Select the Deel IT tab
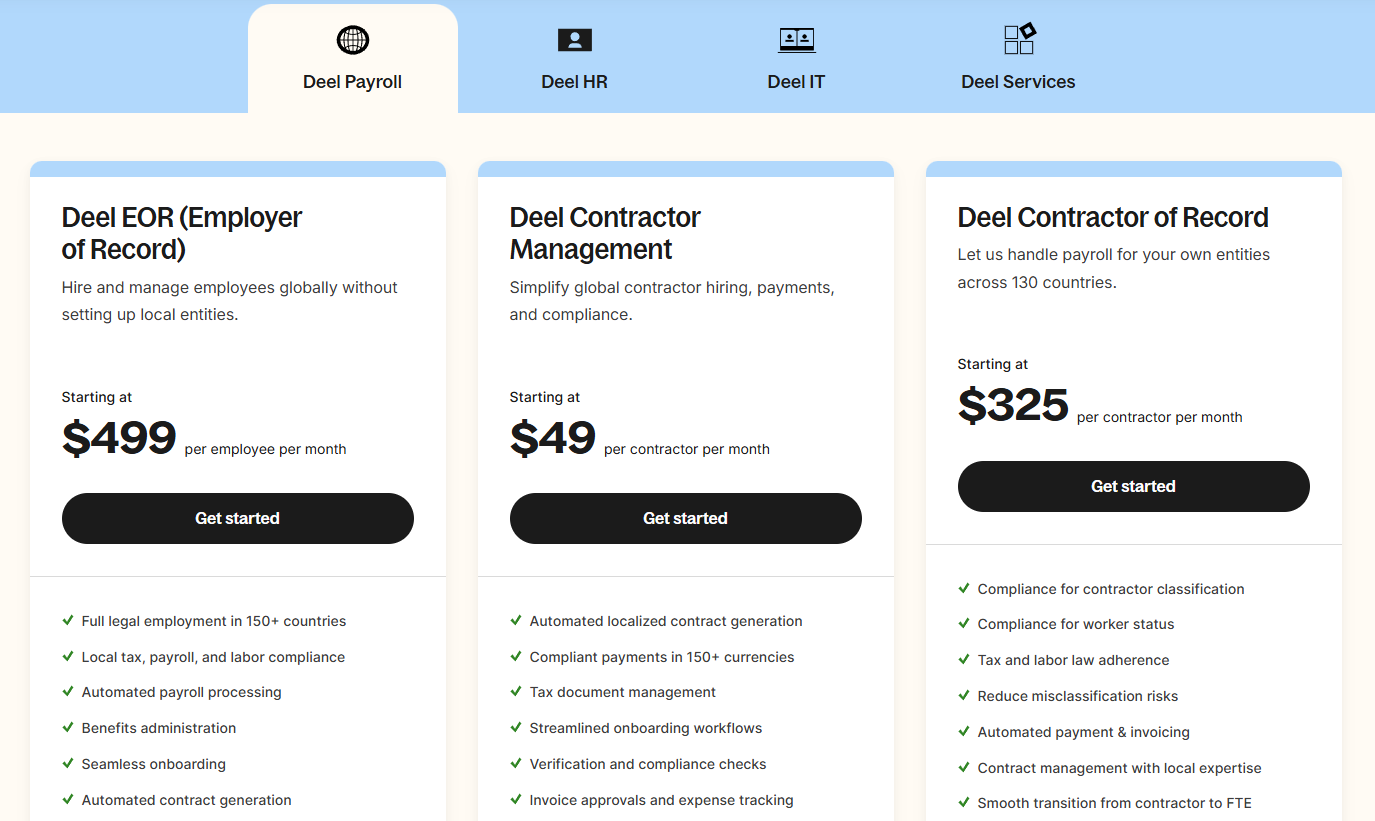Image resolution: width=1375 pixels, height=821 pixels. pyautogui.click(x=796, y=82)
